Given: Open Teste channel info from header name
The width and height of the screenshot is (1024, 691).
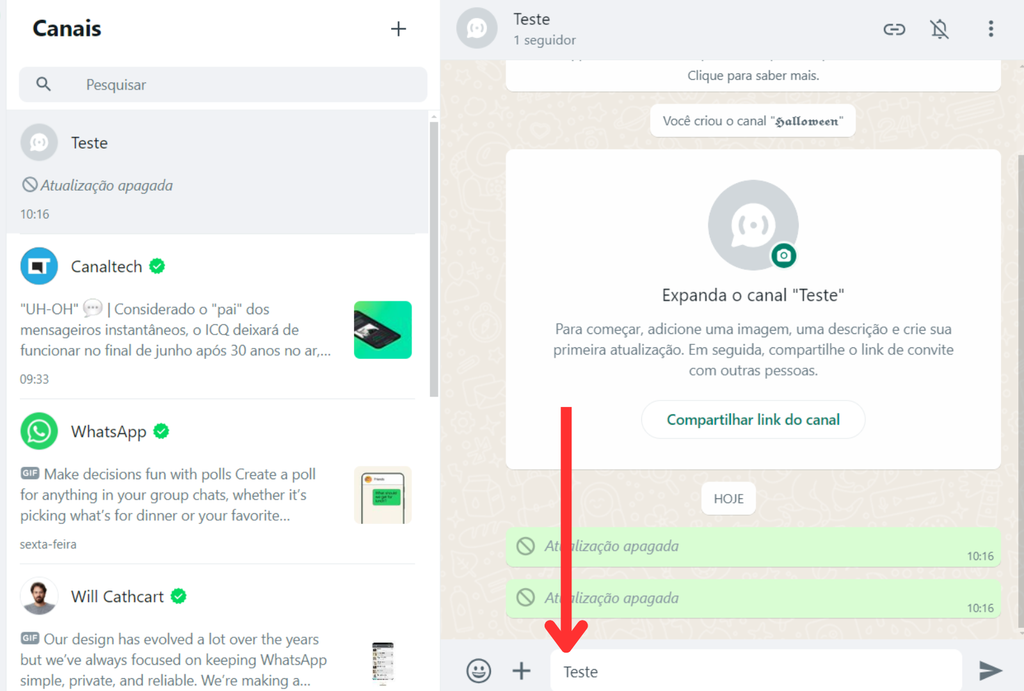Looking at the screenshot, I should pyautogui.click(x=532, y=20).
